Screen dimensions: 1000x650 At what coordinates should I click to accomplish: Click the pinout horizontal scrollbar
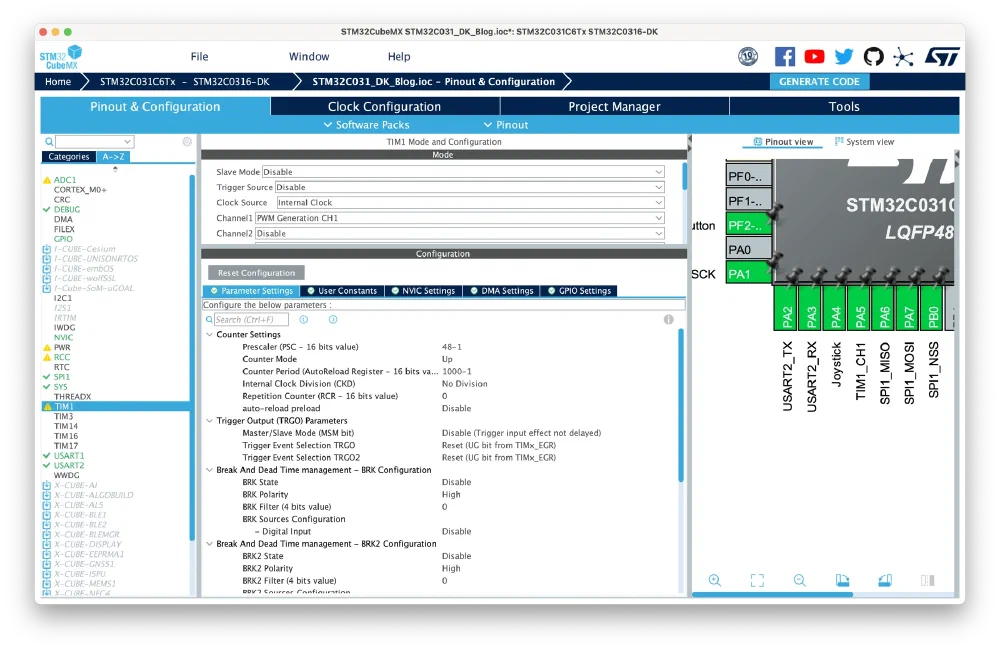772,595
